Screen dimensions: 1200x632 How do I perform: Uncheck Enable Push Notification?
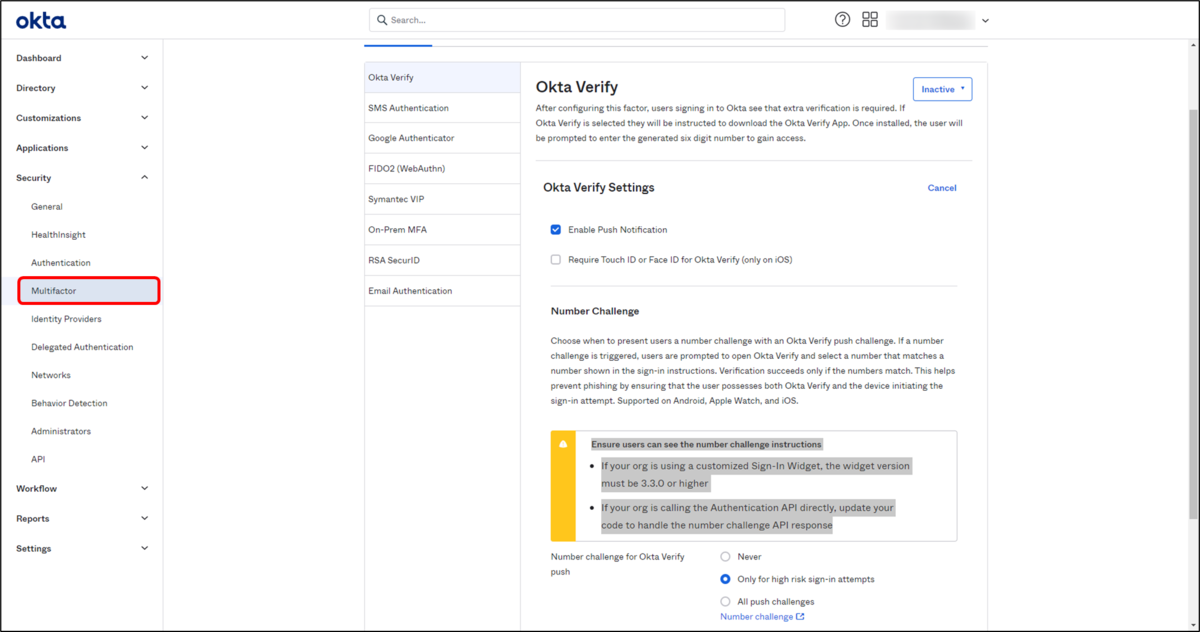click(x=556, y=230)
